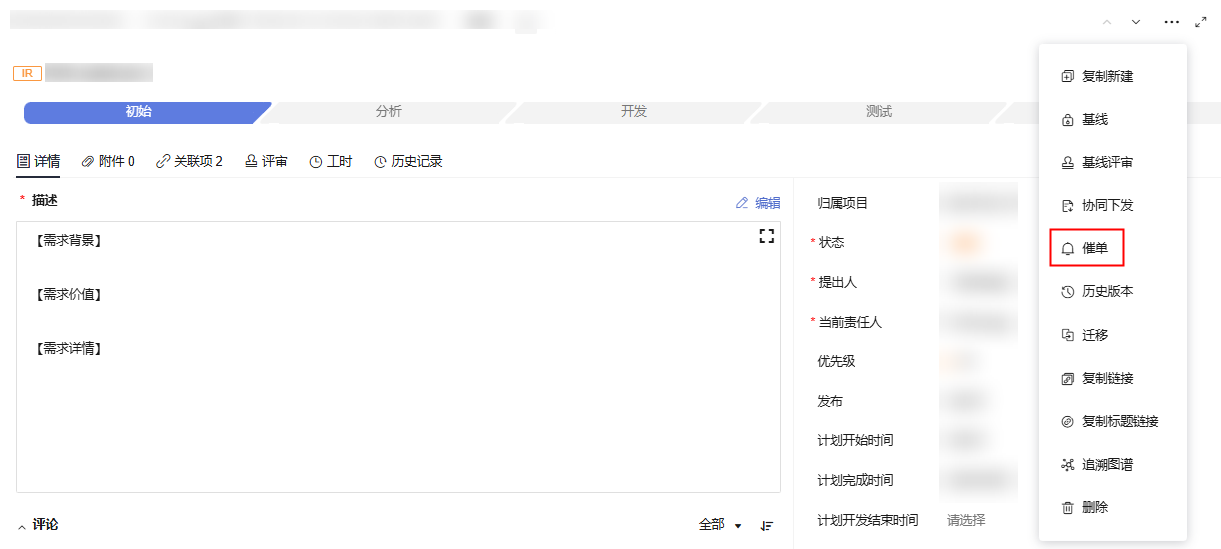Click the 优先级 field value
This screenshot has width=1221, height=549.
[960, 362]
